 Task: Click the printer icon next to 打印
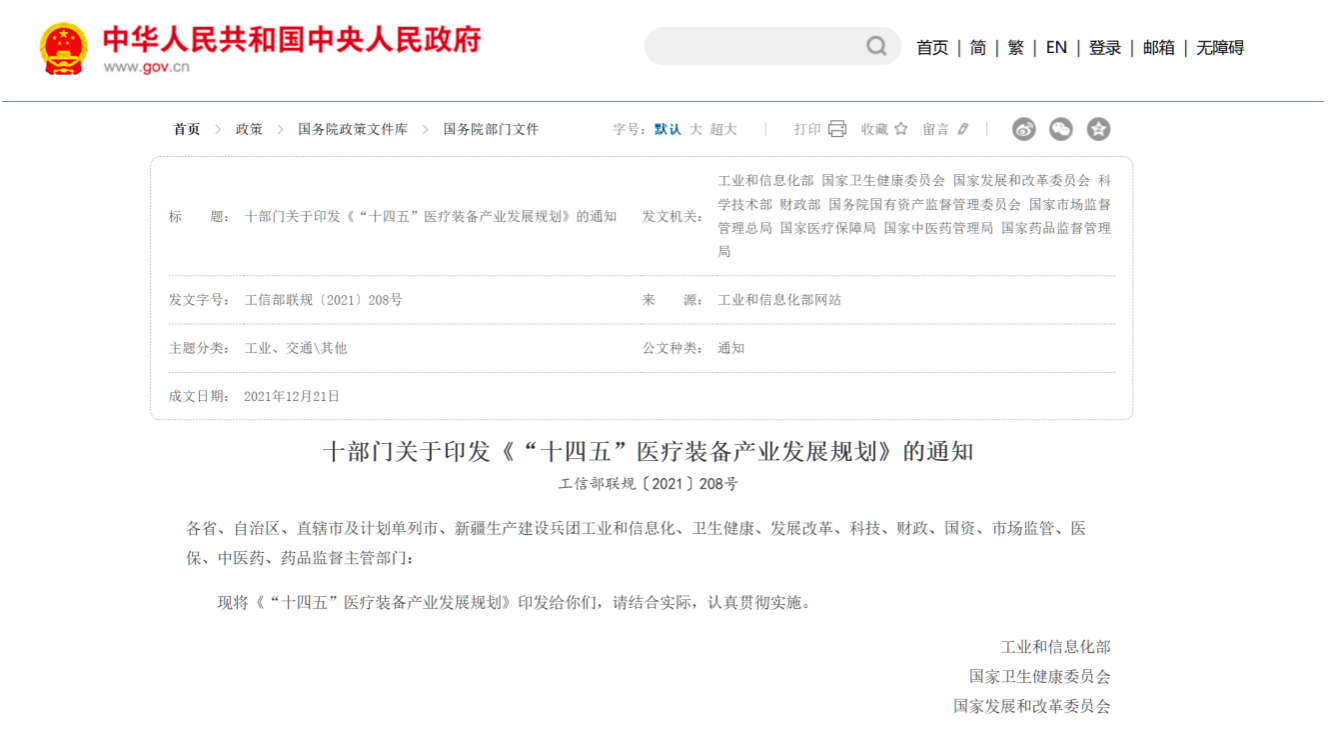837,129
